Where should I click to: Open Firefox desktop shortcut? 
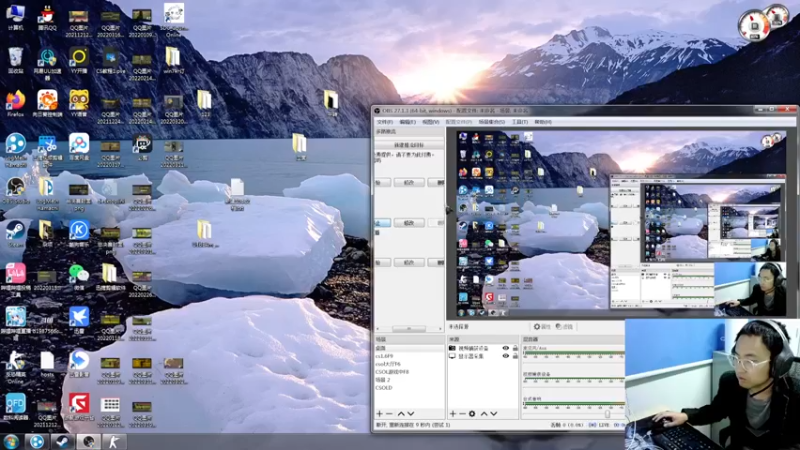pyautogui.click(x=16, y=104)
